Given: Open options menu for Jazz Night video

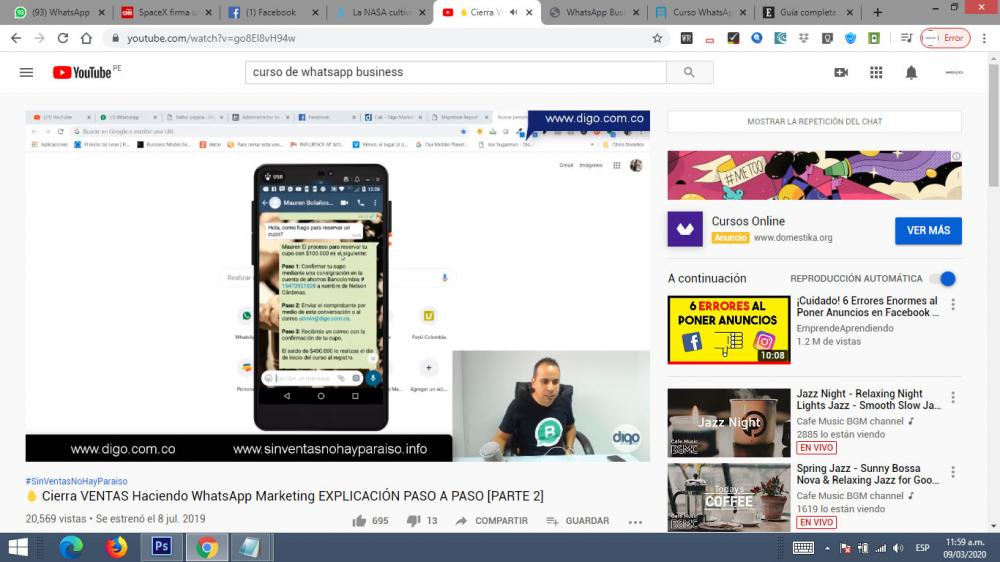Looking at the screenshot, I should (x=952, y=398).
